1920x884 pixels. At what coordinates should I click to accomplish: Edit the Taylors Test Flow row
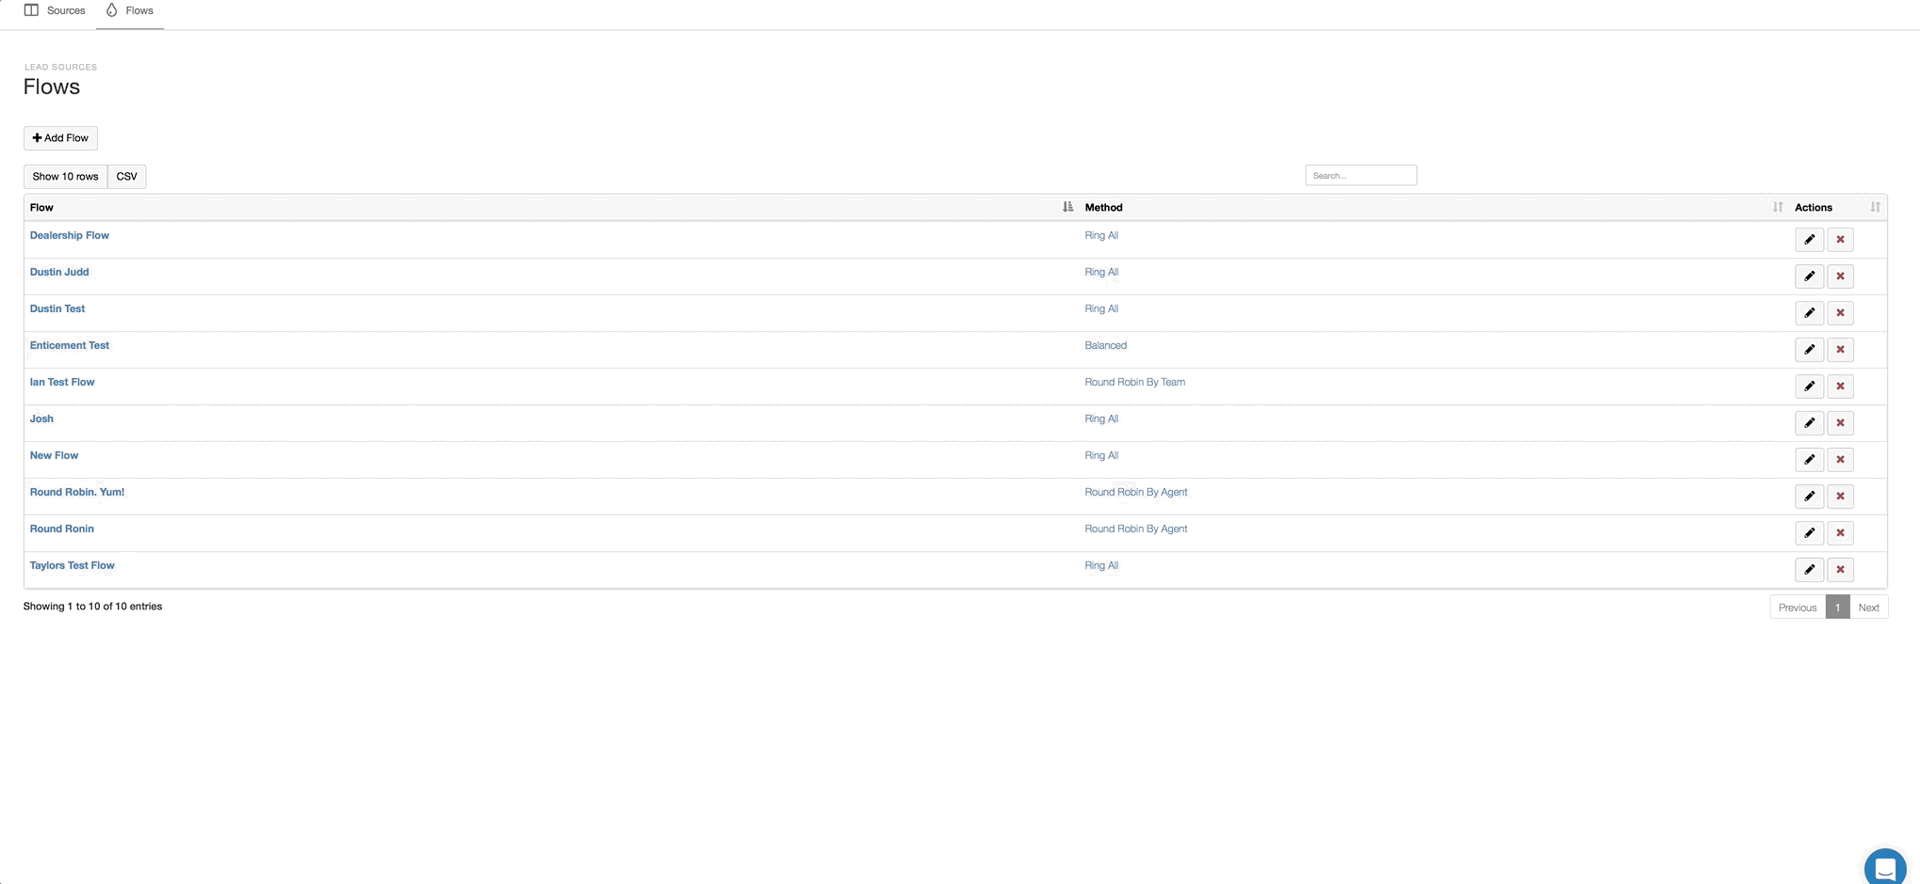1809,570
